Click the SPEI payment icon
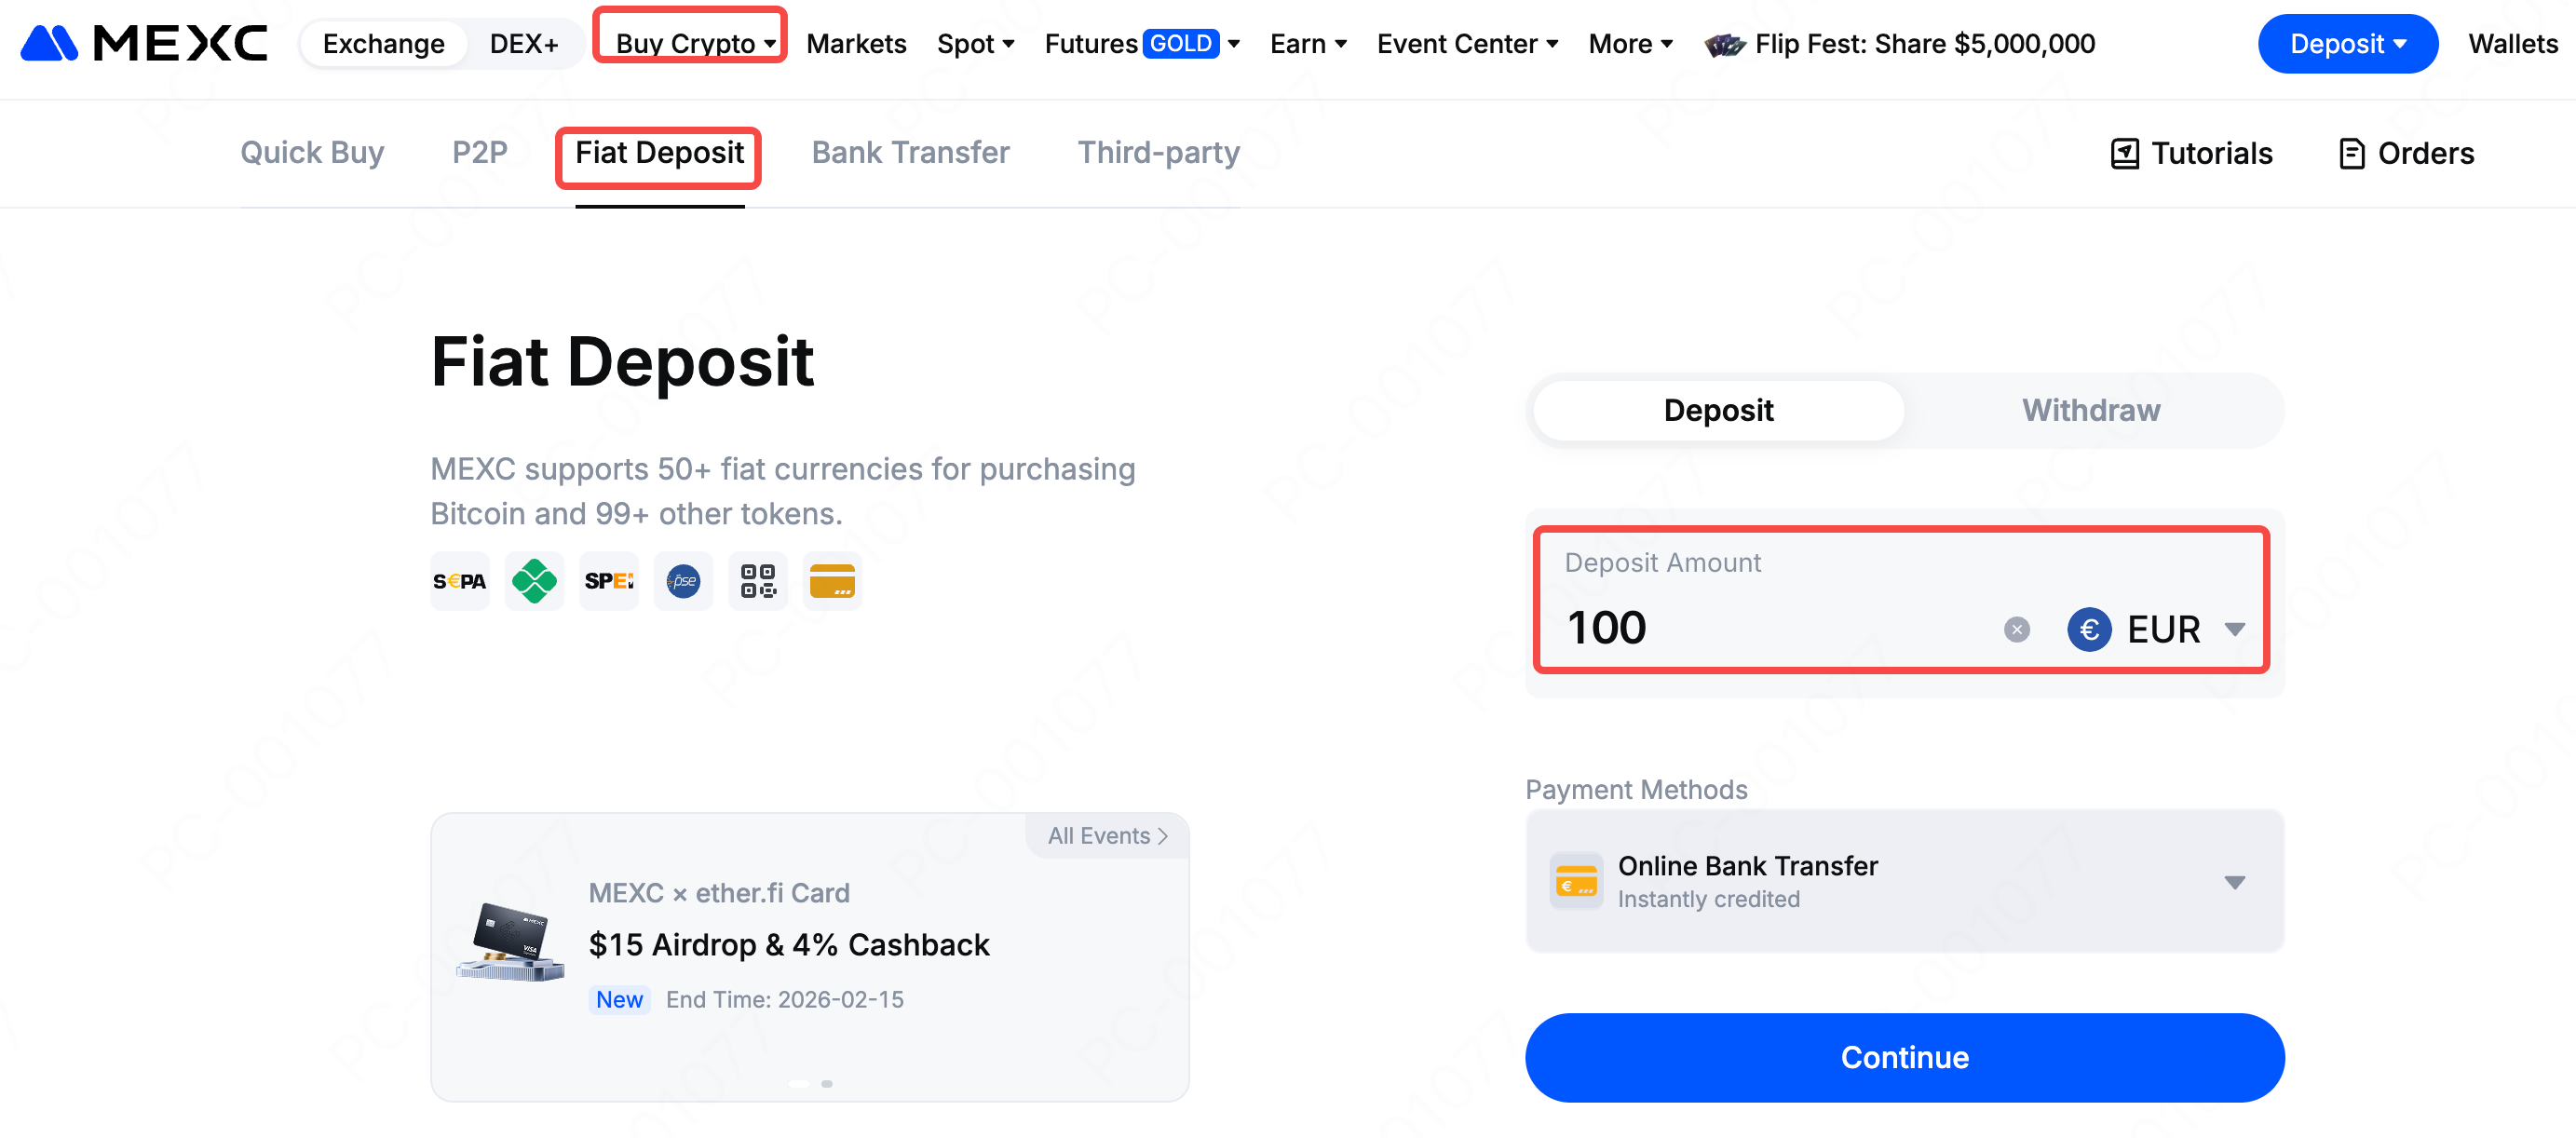This screenshot has width=2576, height=1138. coord(608,581)
